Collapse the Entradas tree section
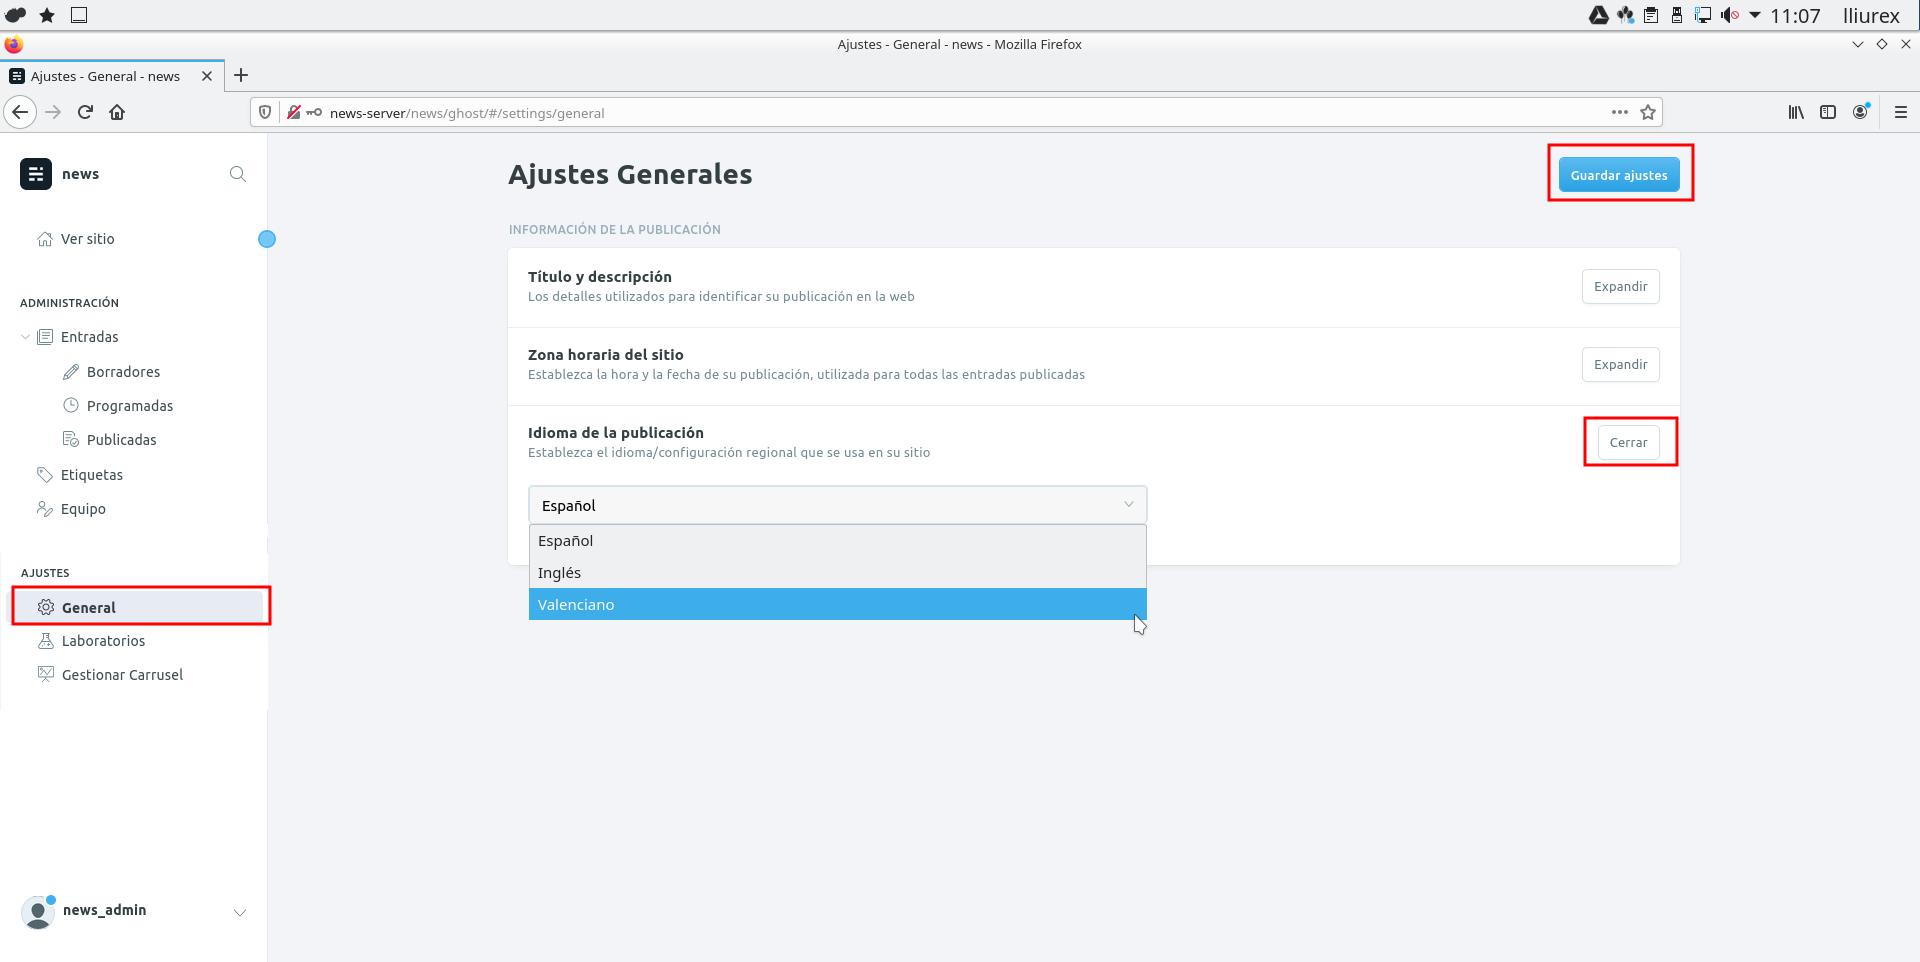Image resolution: width=1920 pixels, height=962 pixels. coord(26,337)
